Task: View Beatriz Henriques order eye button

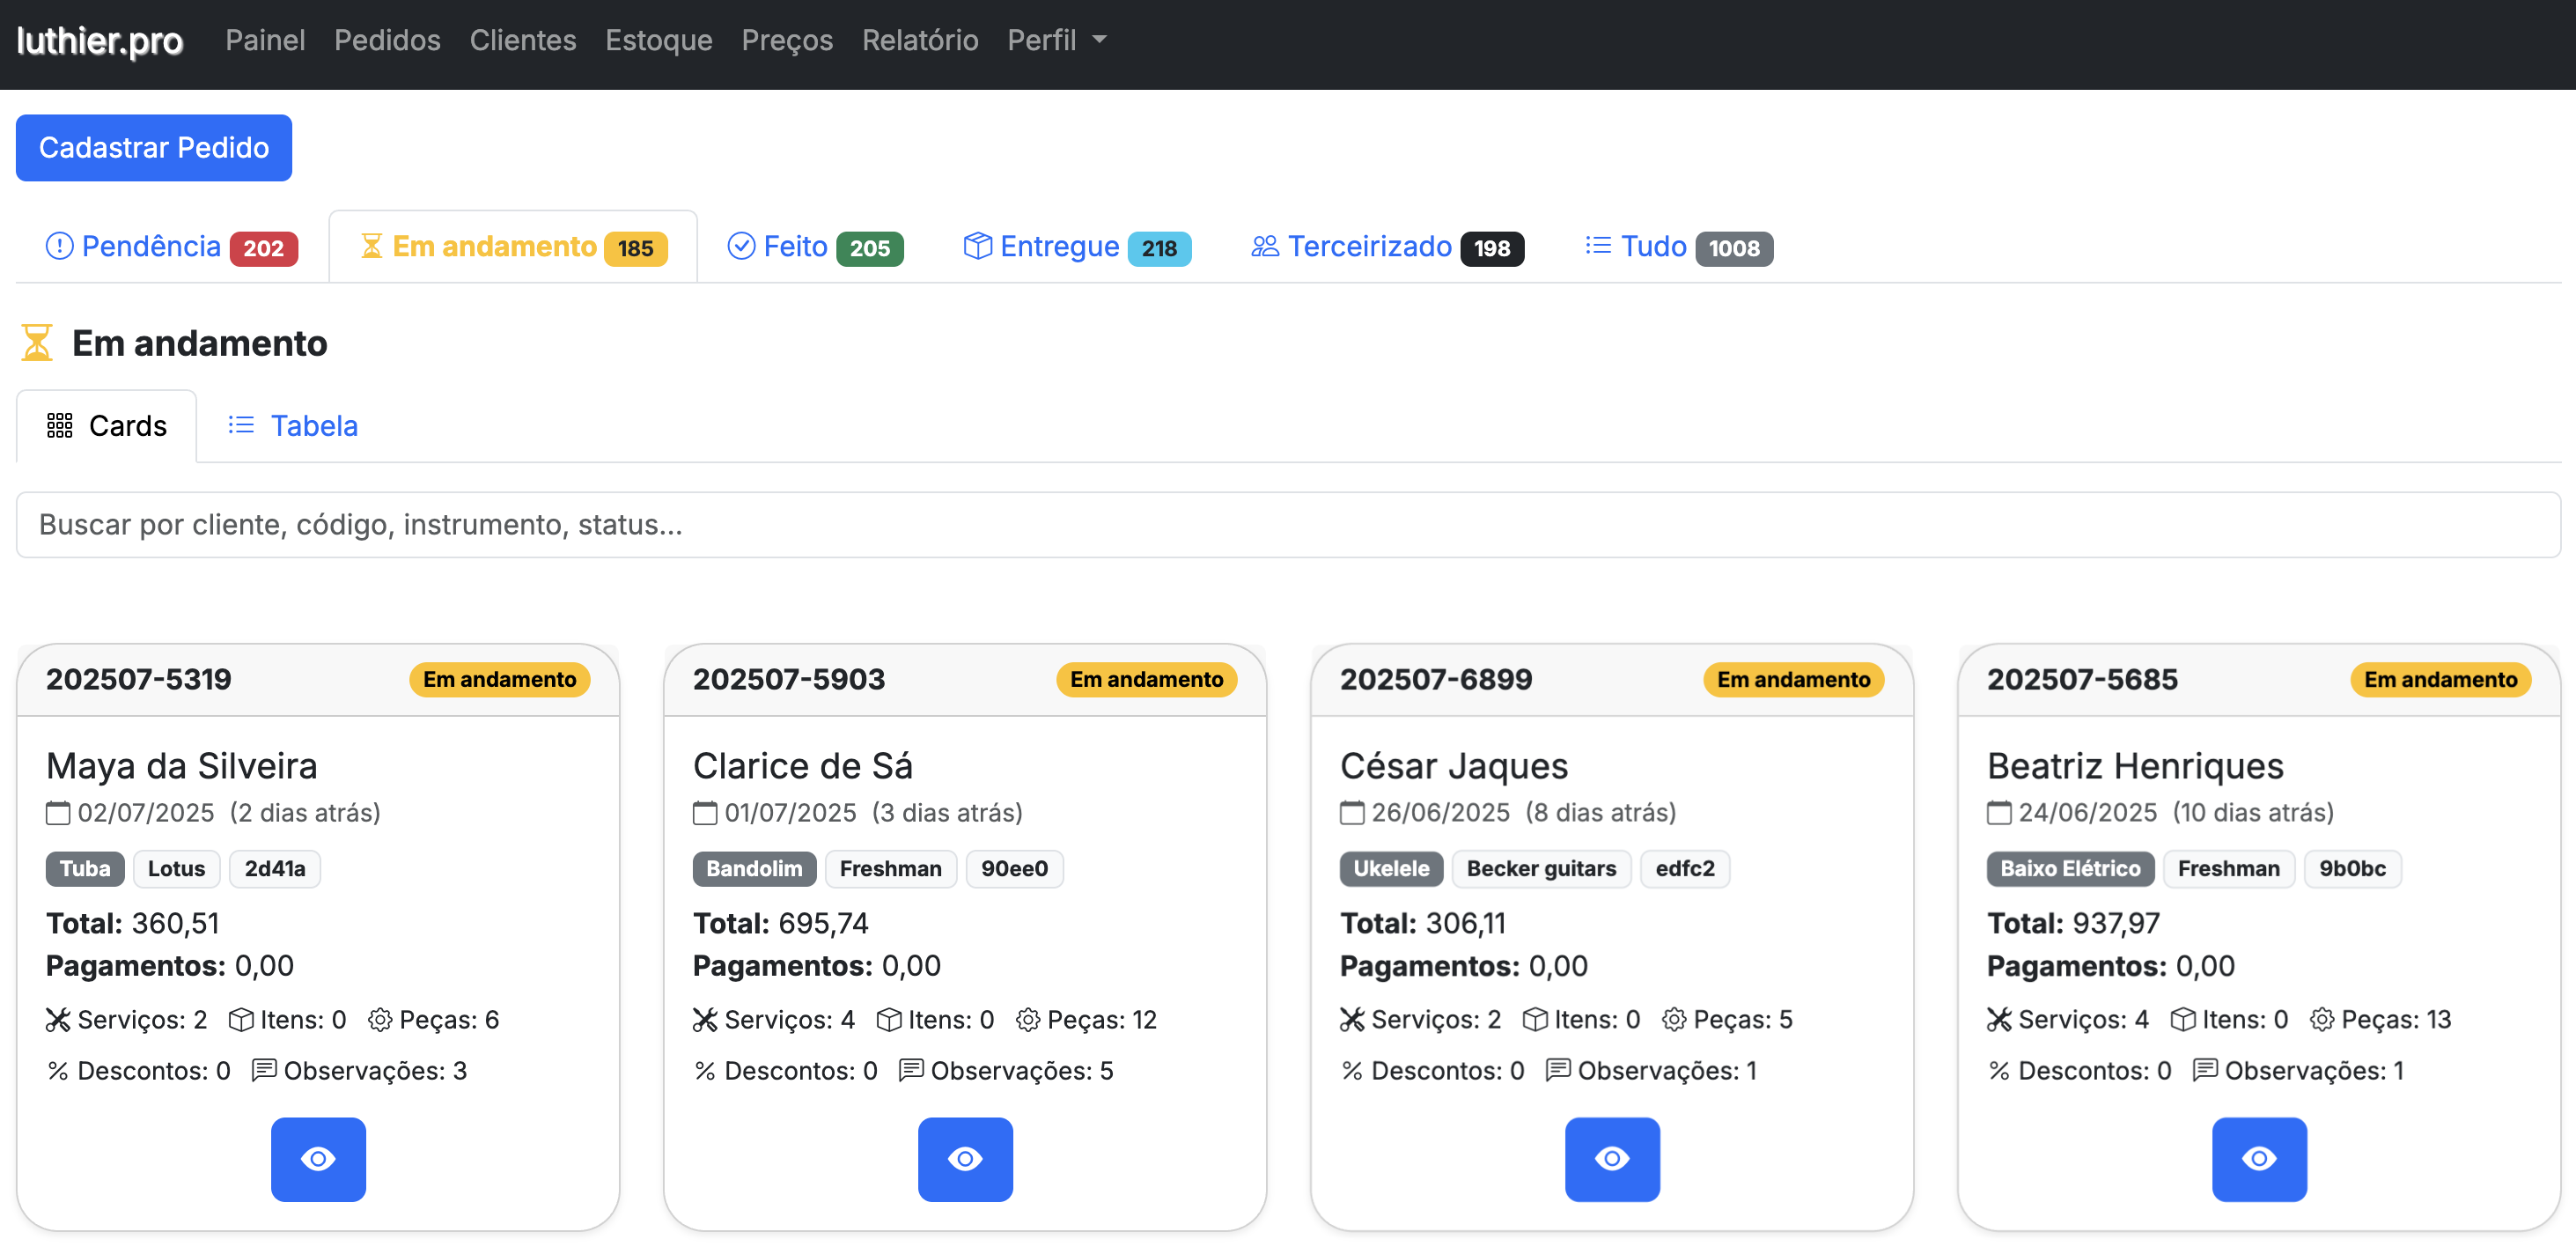Action: pos(2258,1158)
